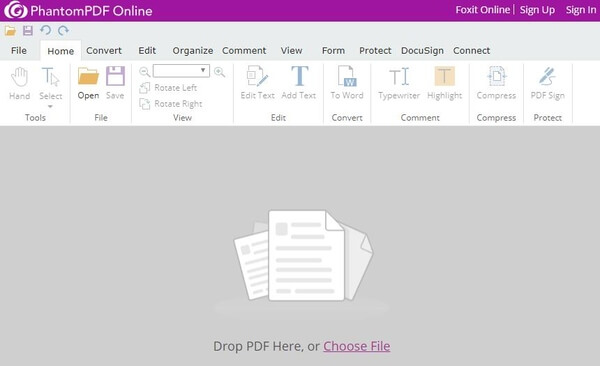Switch to the DocuSign tab

pyautogui.click(x=422, y=51)
